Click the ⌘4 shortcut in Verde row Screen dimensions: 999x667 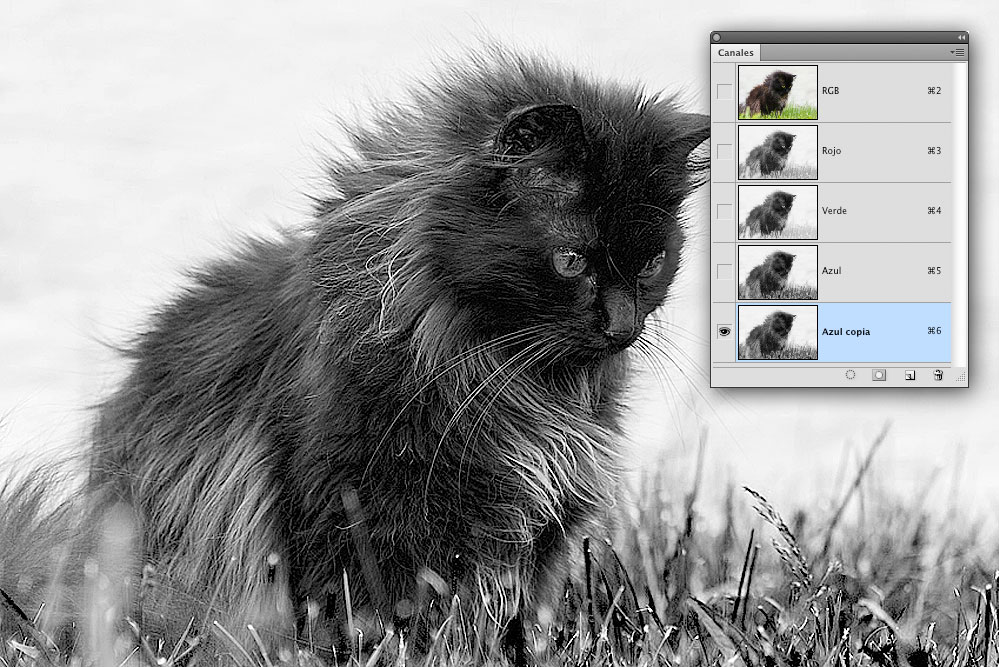click(934, 210)
